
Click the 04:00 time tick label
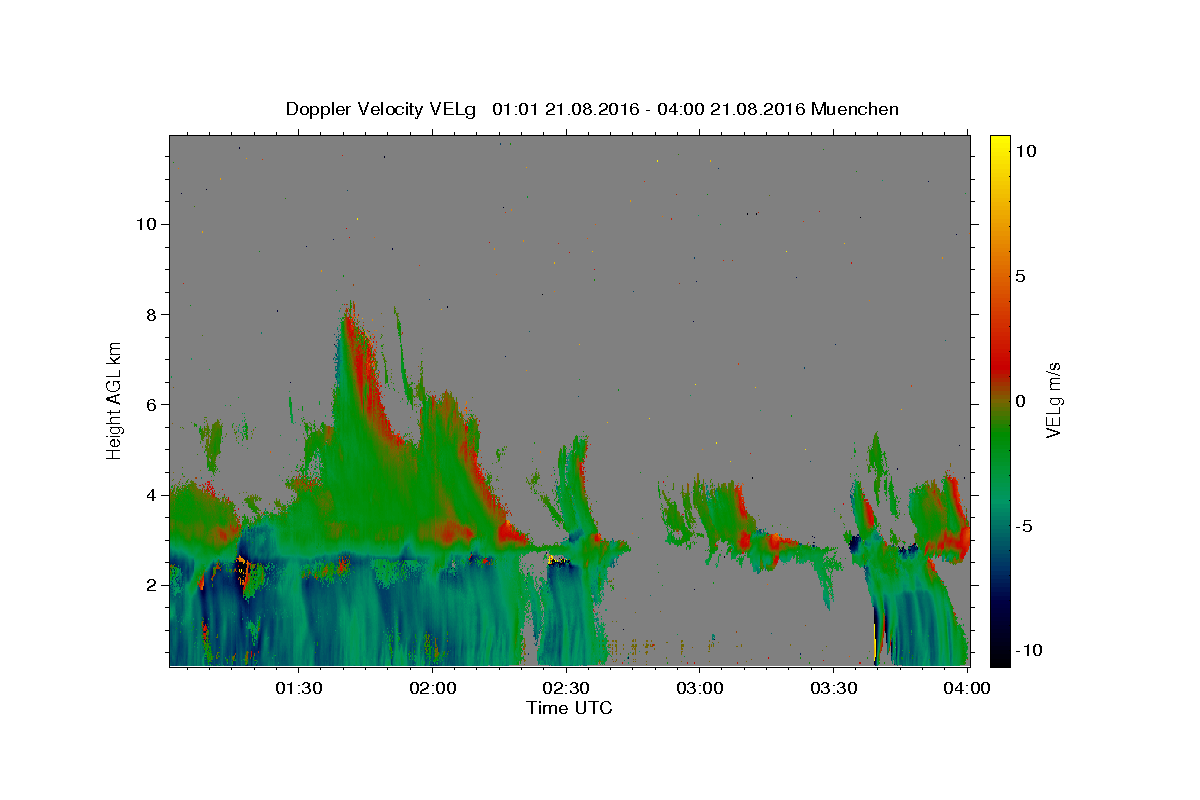click(968, 688)
